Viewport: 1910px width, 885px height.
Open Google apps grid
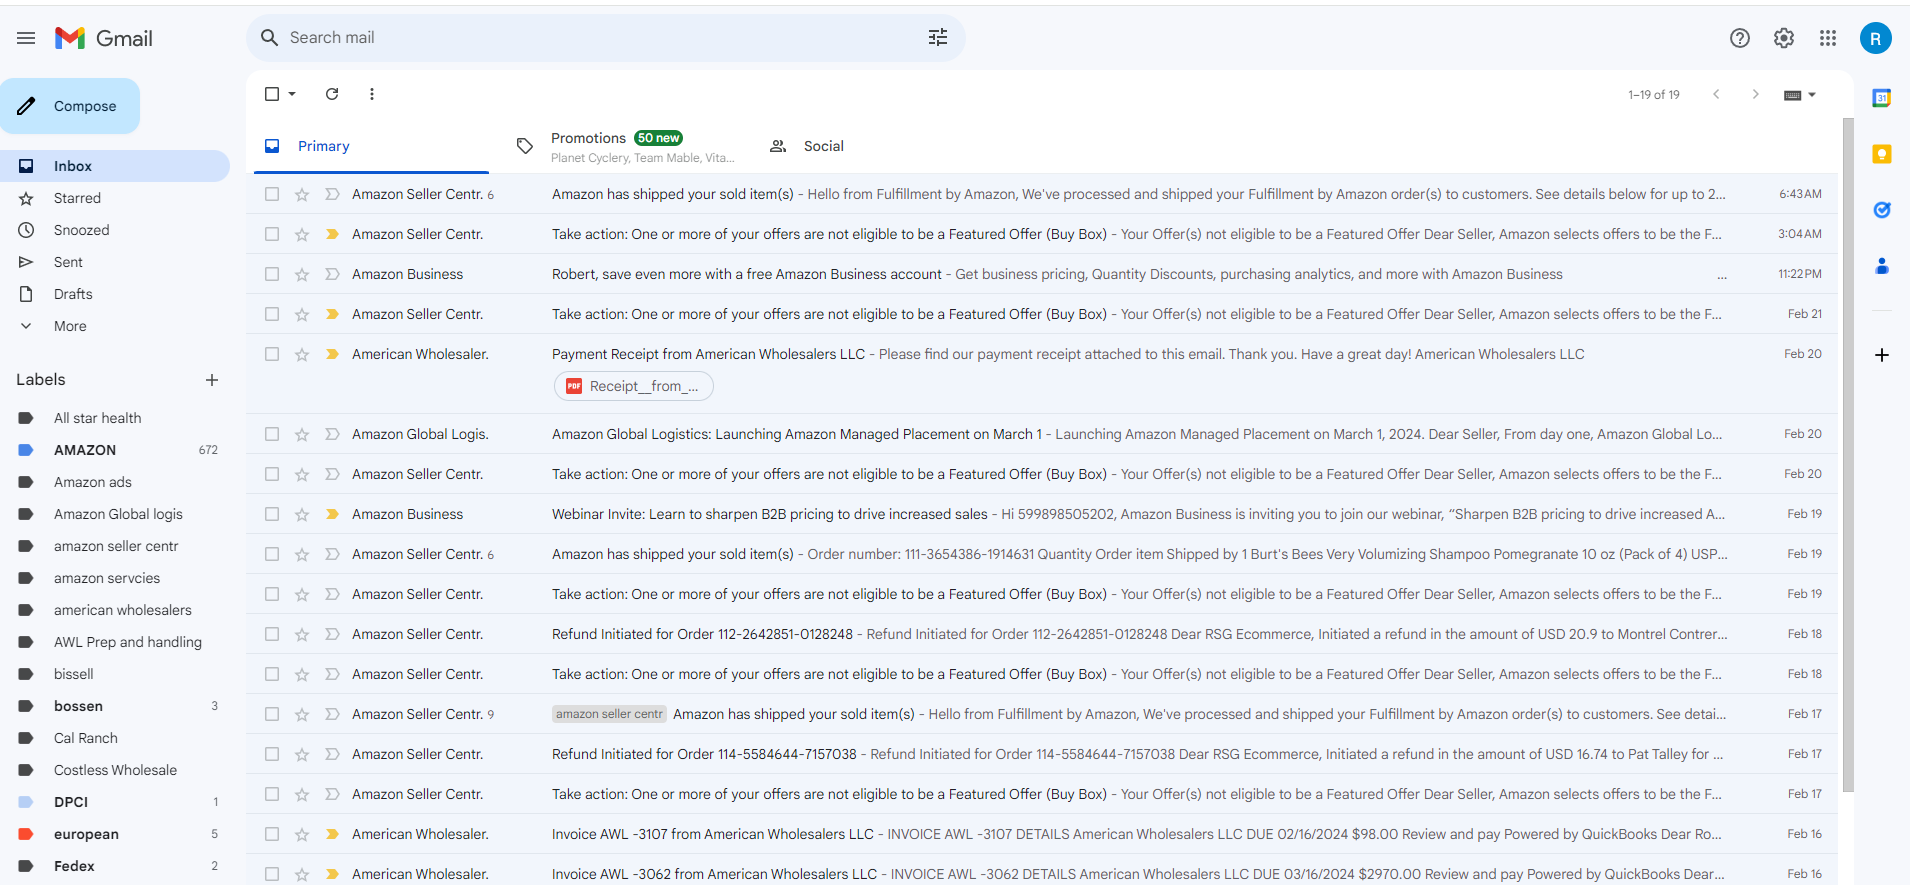[x=1828, y=38]
